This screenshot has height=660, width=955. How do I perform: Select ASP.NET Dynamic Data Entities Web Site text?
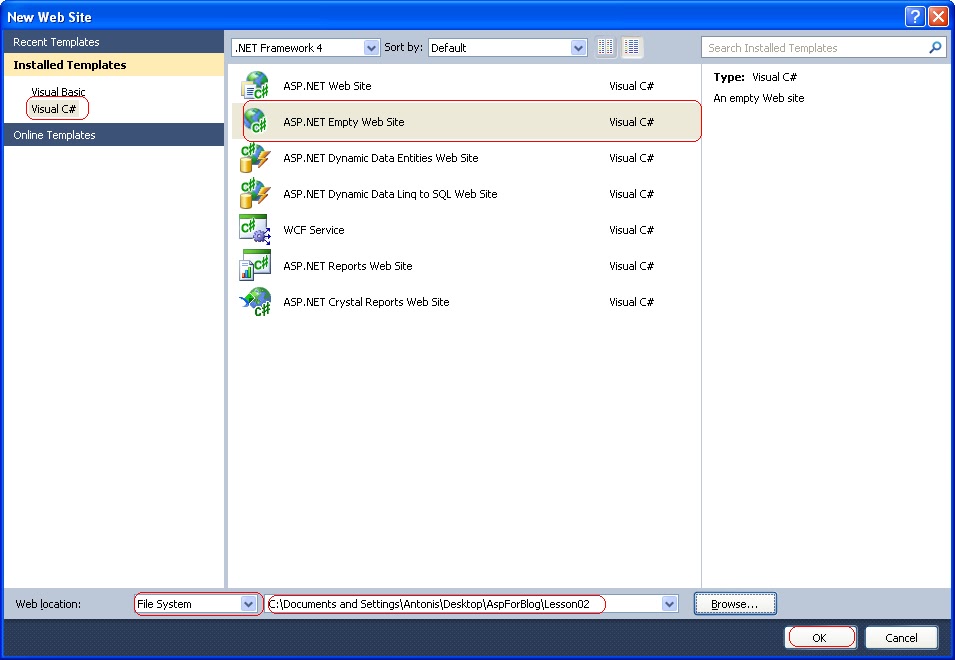[x=381, y=158]
